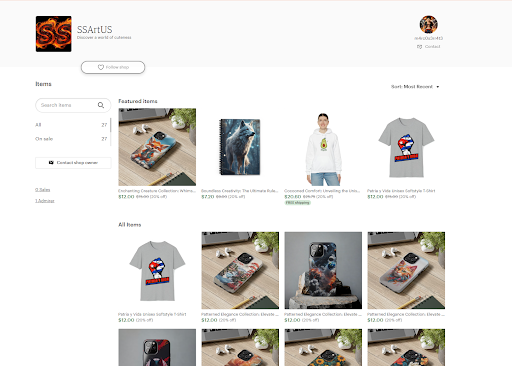512x366 pixels.
Task: Click the magnifier icon in Search items
Action: coord(101,105)
